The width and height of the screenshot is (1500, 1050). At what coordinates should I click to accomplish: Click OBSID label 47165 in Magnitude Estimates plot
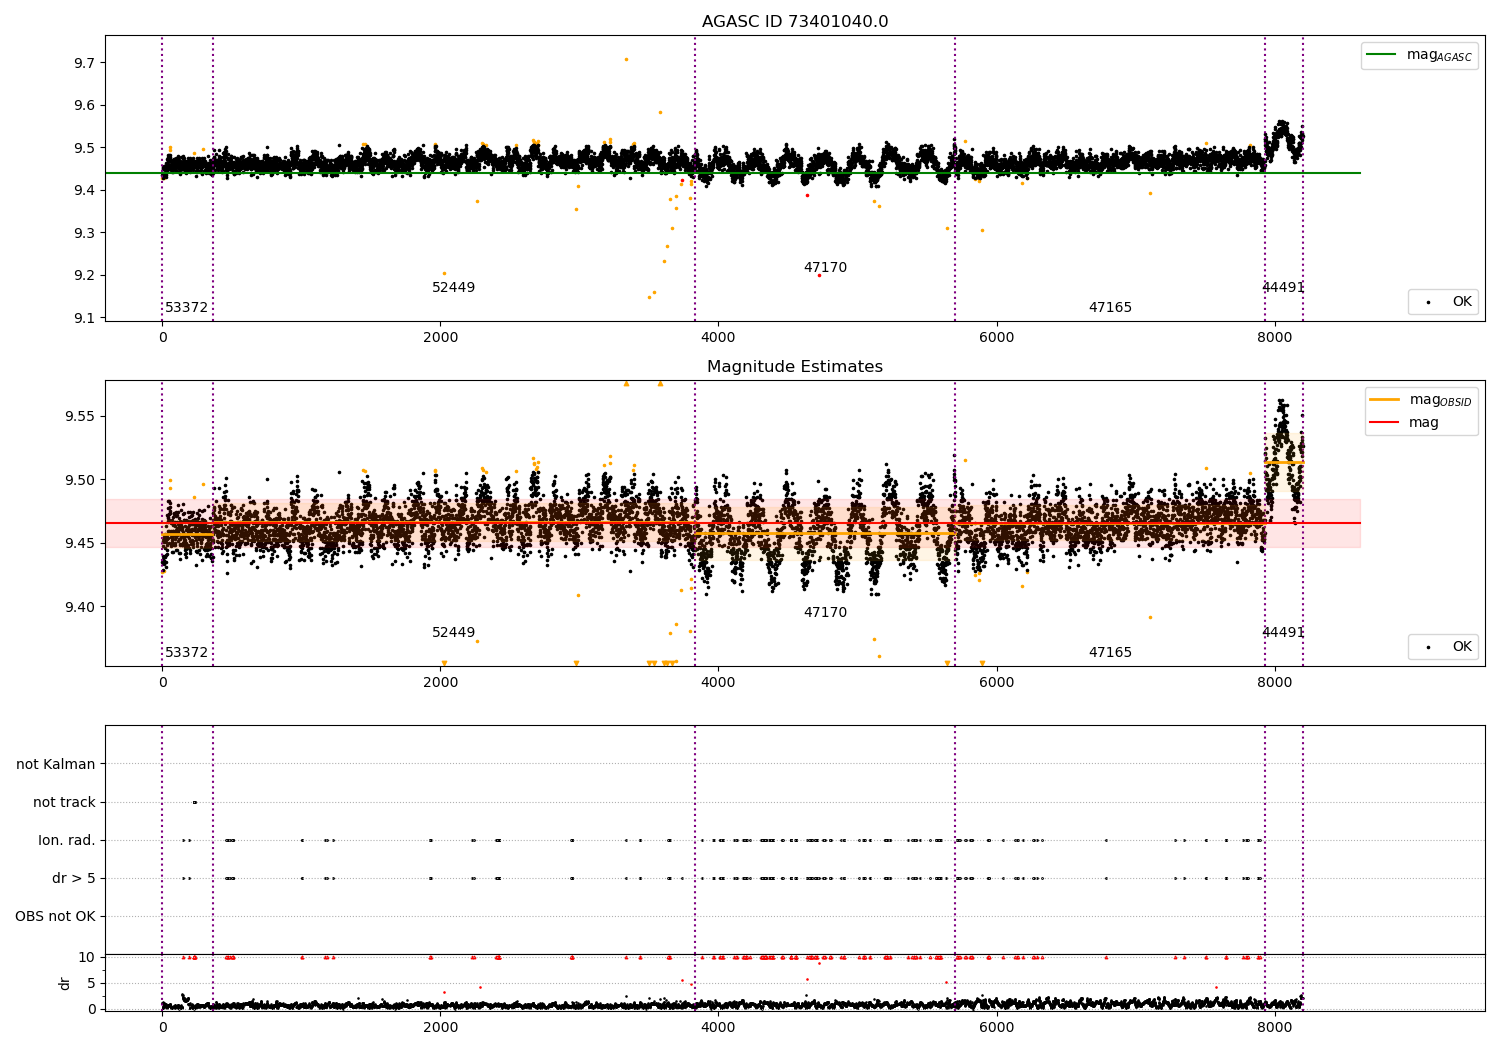click(x=1110, y=652)
